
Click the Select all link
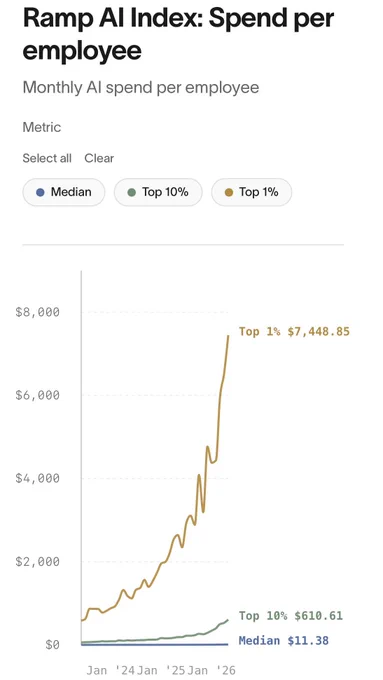(x=47, y=158)
